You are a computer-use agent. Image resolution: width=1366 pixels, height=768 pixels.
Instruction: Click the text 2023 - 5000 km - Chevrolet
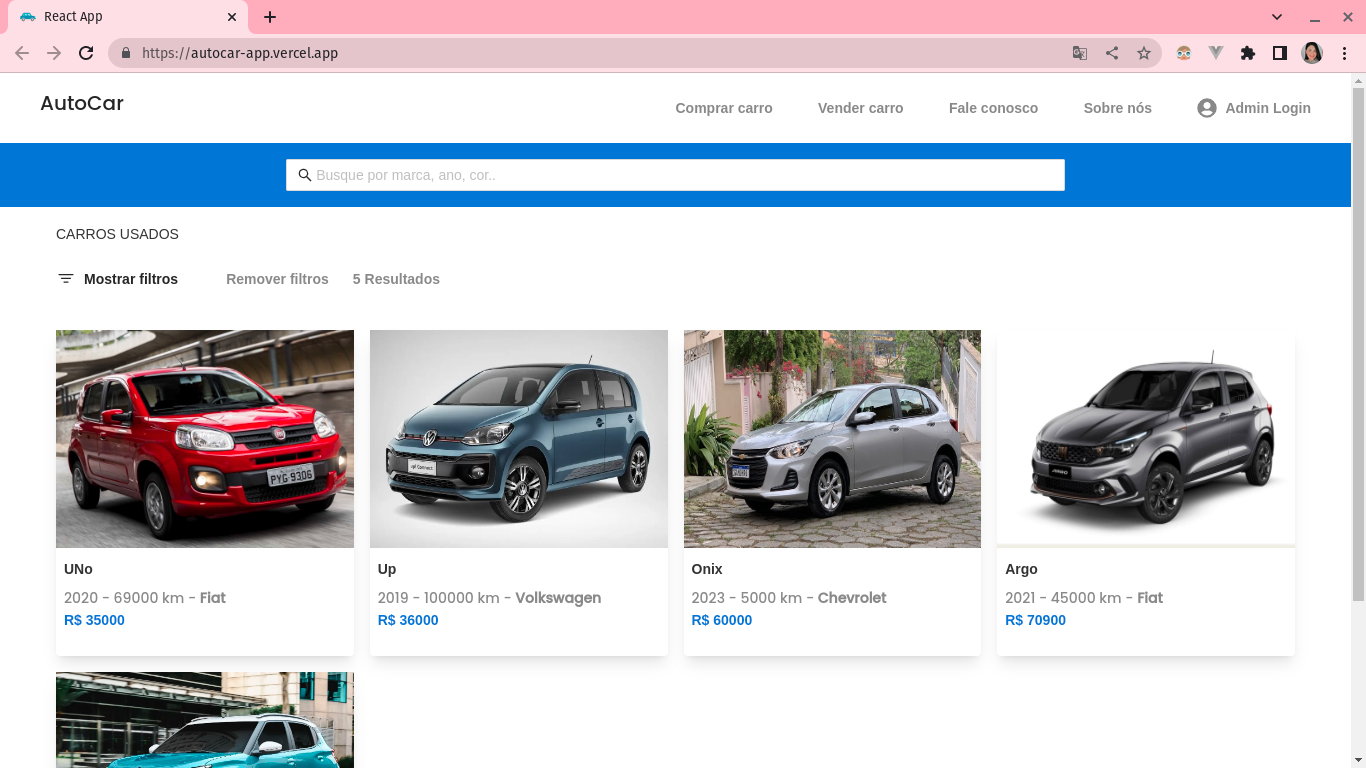[789, 598]
